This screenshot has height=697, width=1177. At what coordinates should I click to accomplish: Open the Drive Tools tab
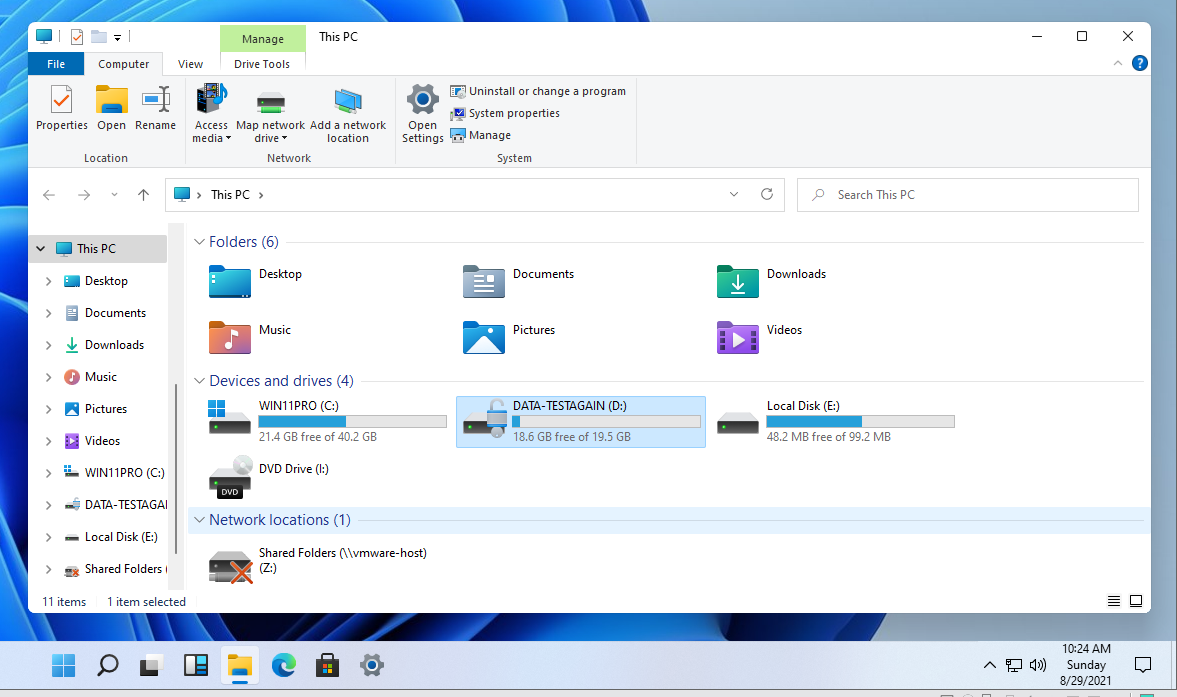[x=261, y=64]
